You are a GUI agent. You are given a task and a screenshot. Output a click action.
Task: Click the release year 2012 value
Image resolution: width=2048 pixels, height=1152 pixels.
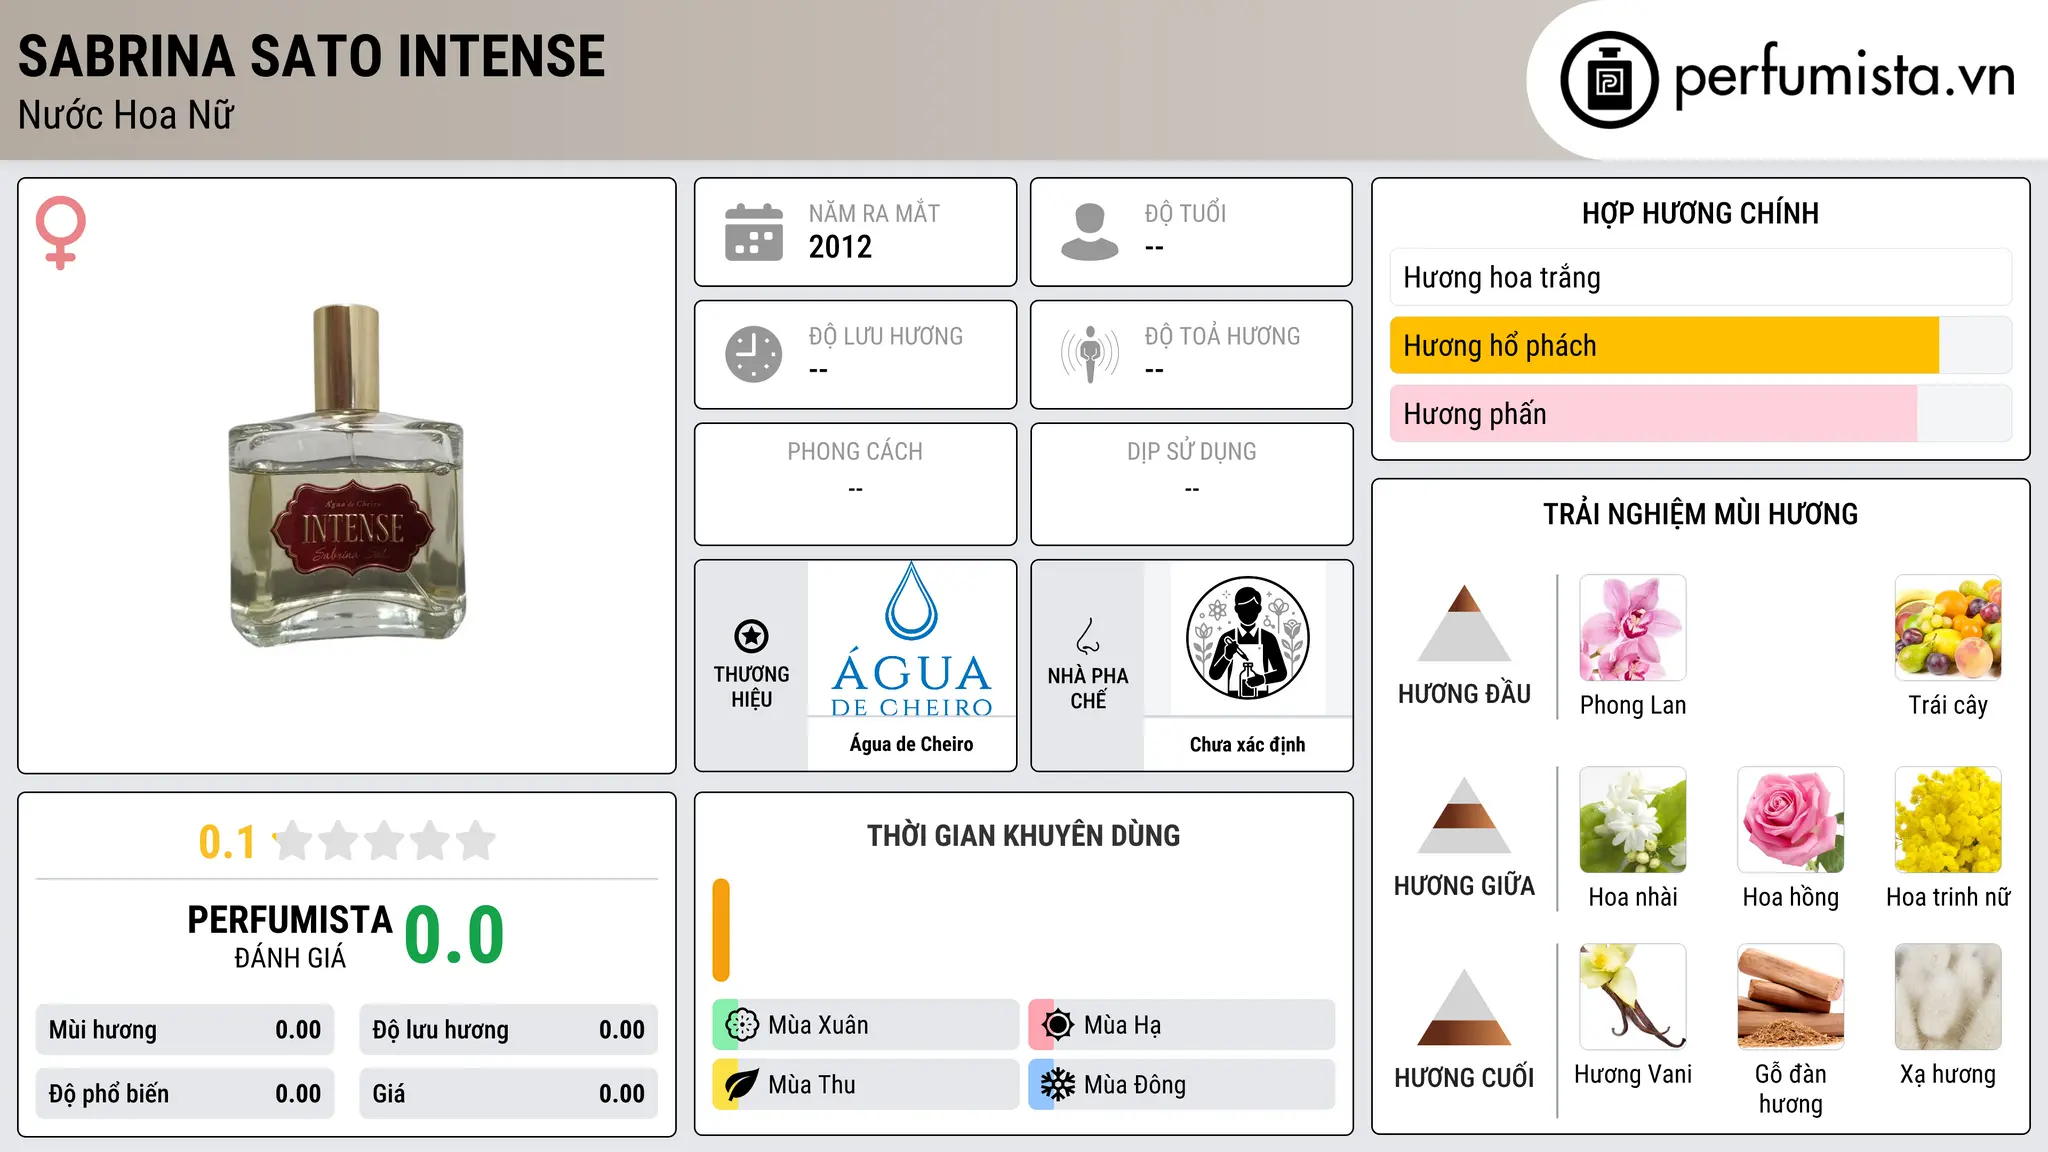point(840,247)
